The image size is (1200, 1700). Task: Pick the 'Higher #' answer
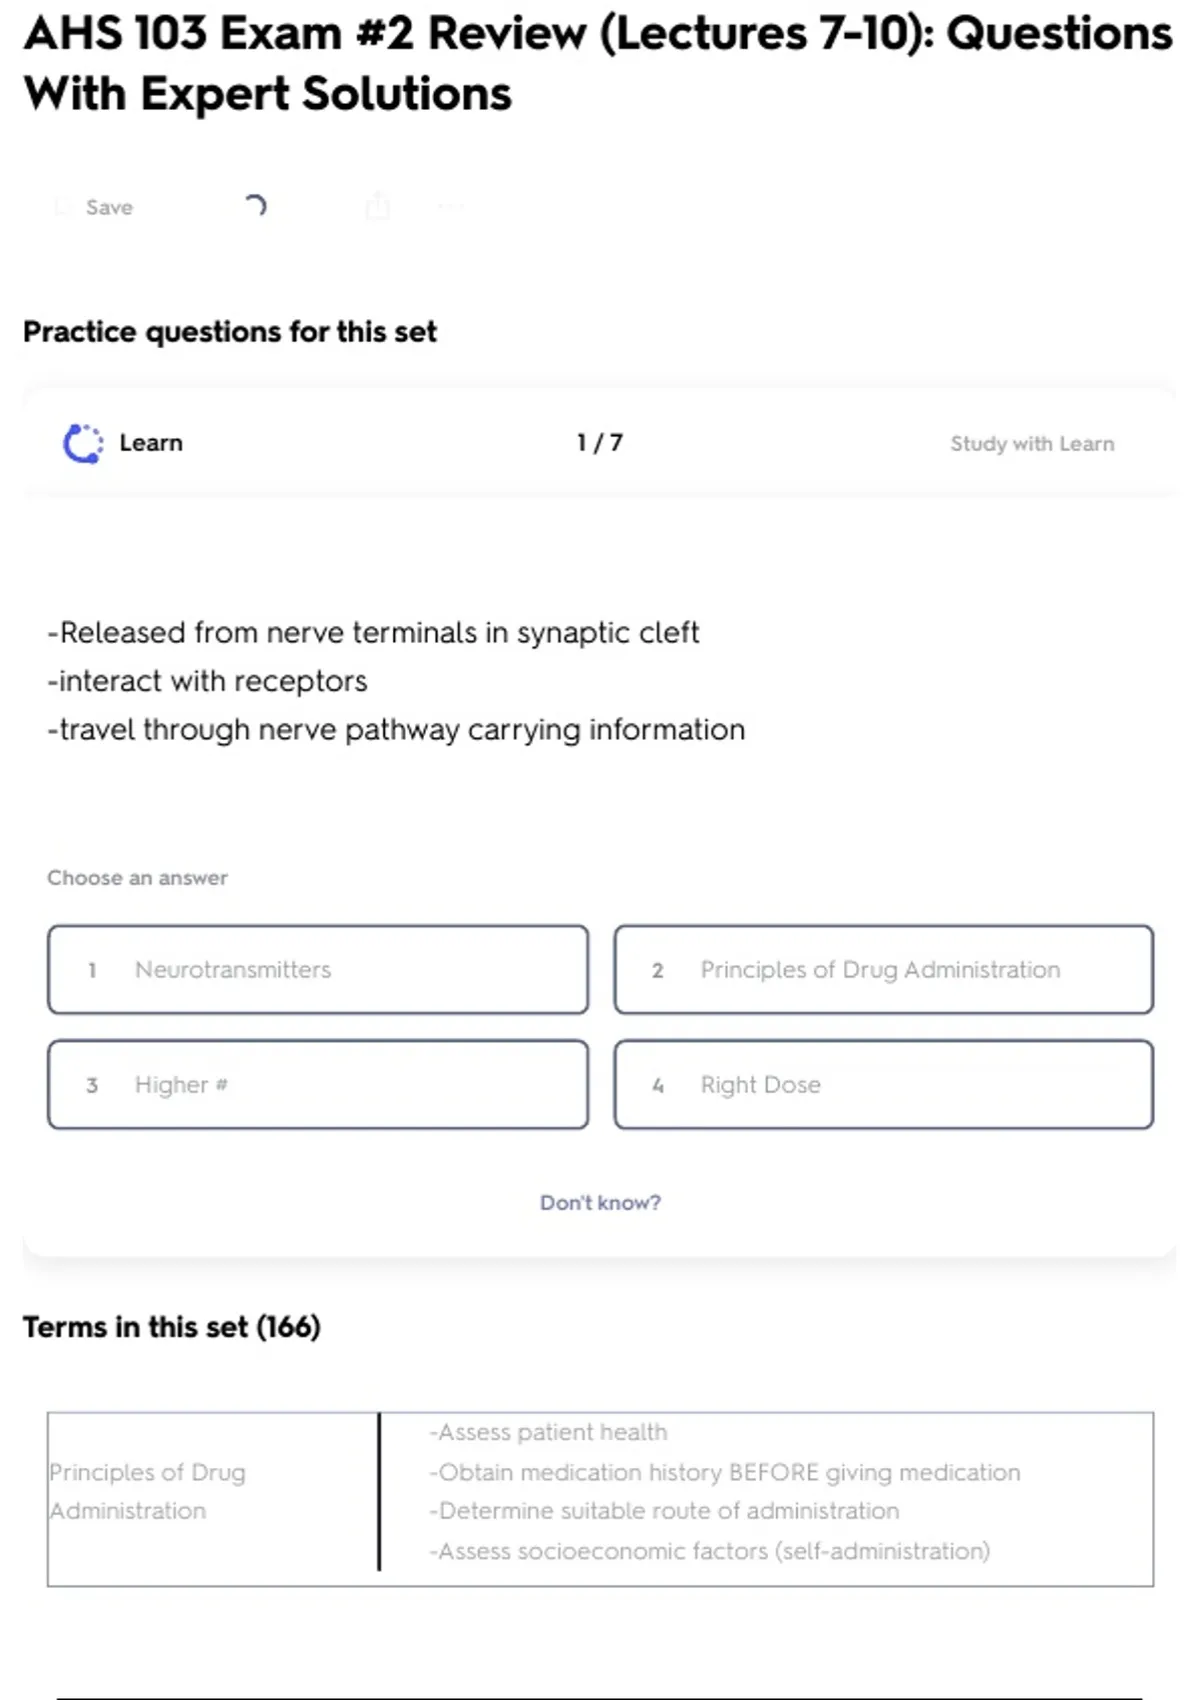(317, 1084)
